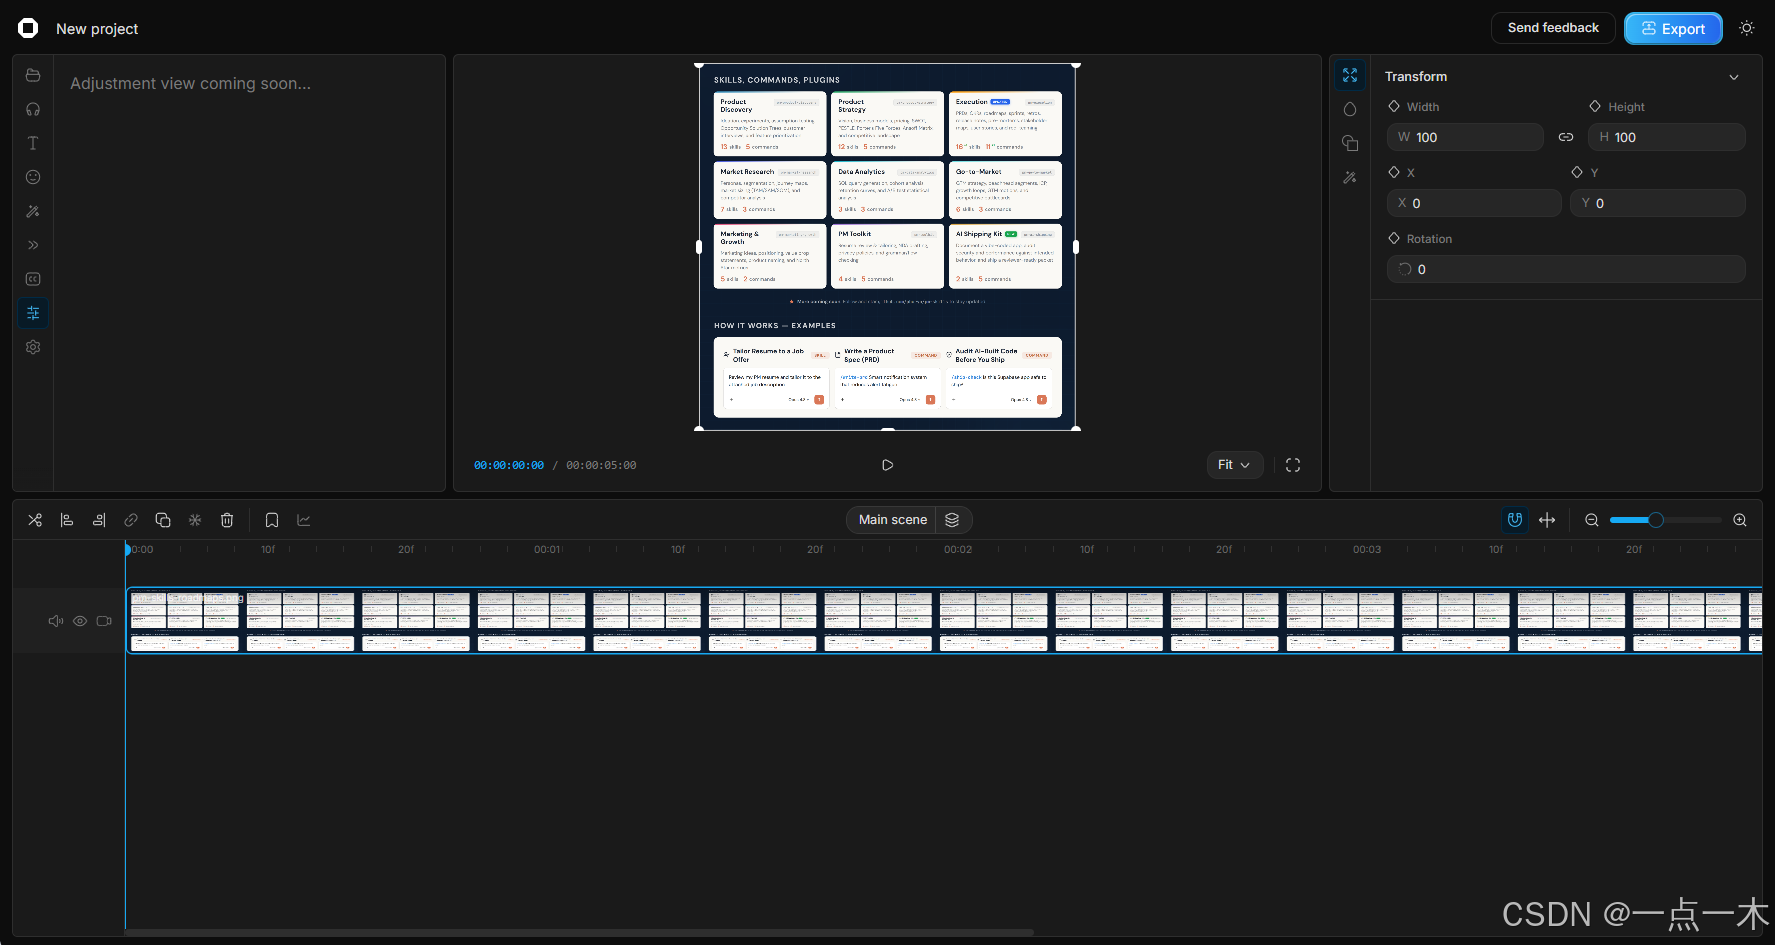This screenshot has height=945, width=1775.
Task: Enter fullscreen preview mode
Action: [x=1293, y=465]
